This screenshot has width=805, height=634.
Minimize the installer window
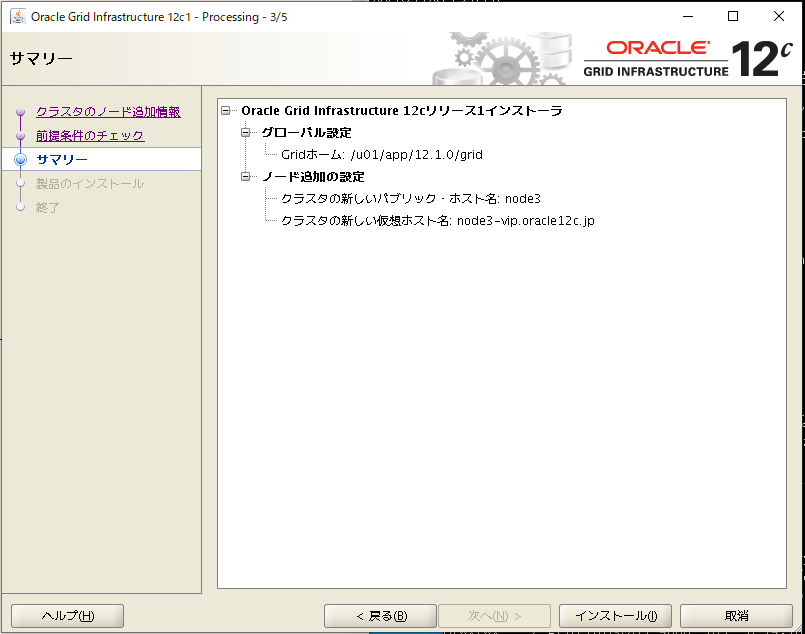pyautogui.click(x=688, y=16)
